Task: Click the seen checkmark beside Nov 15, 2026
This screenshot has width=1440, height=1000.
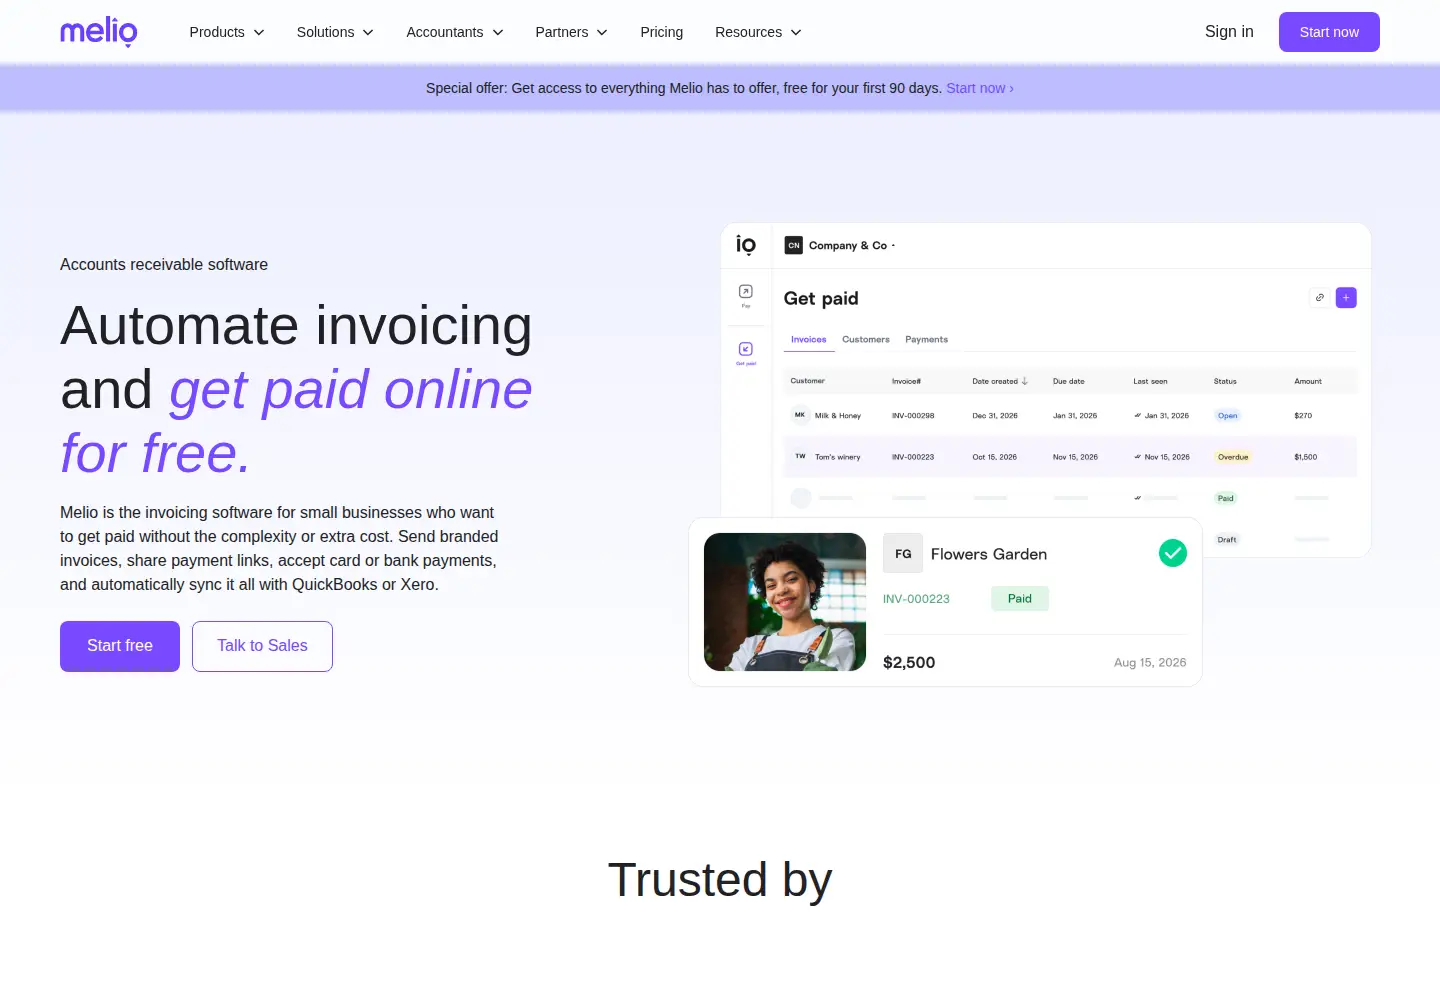Action: click(x=1138, y=457)
